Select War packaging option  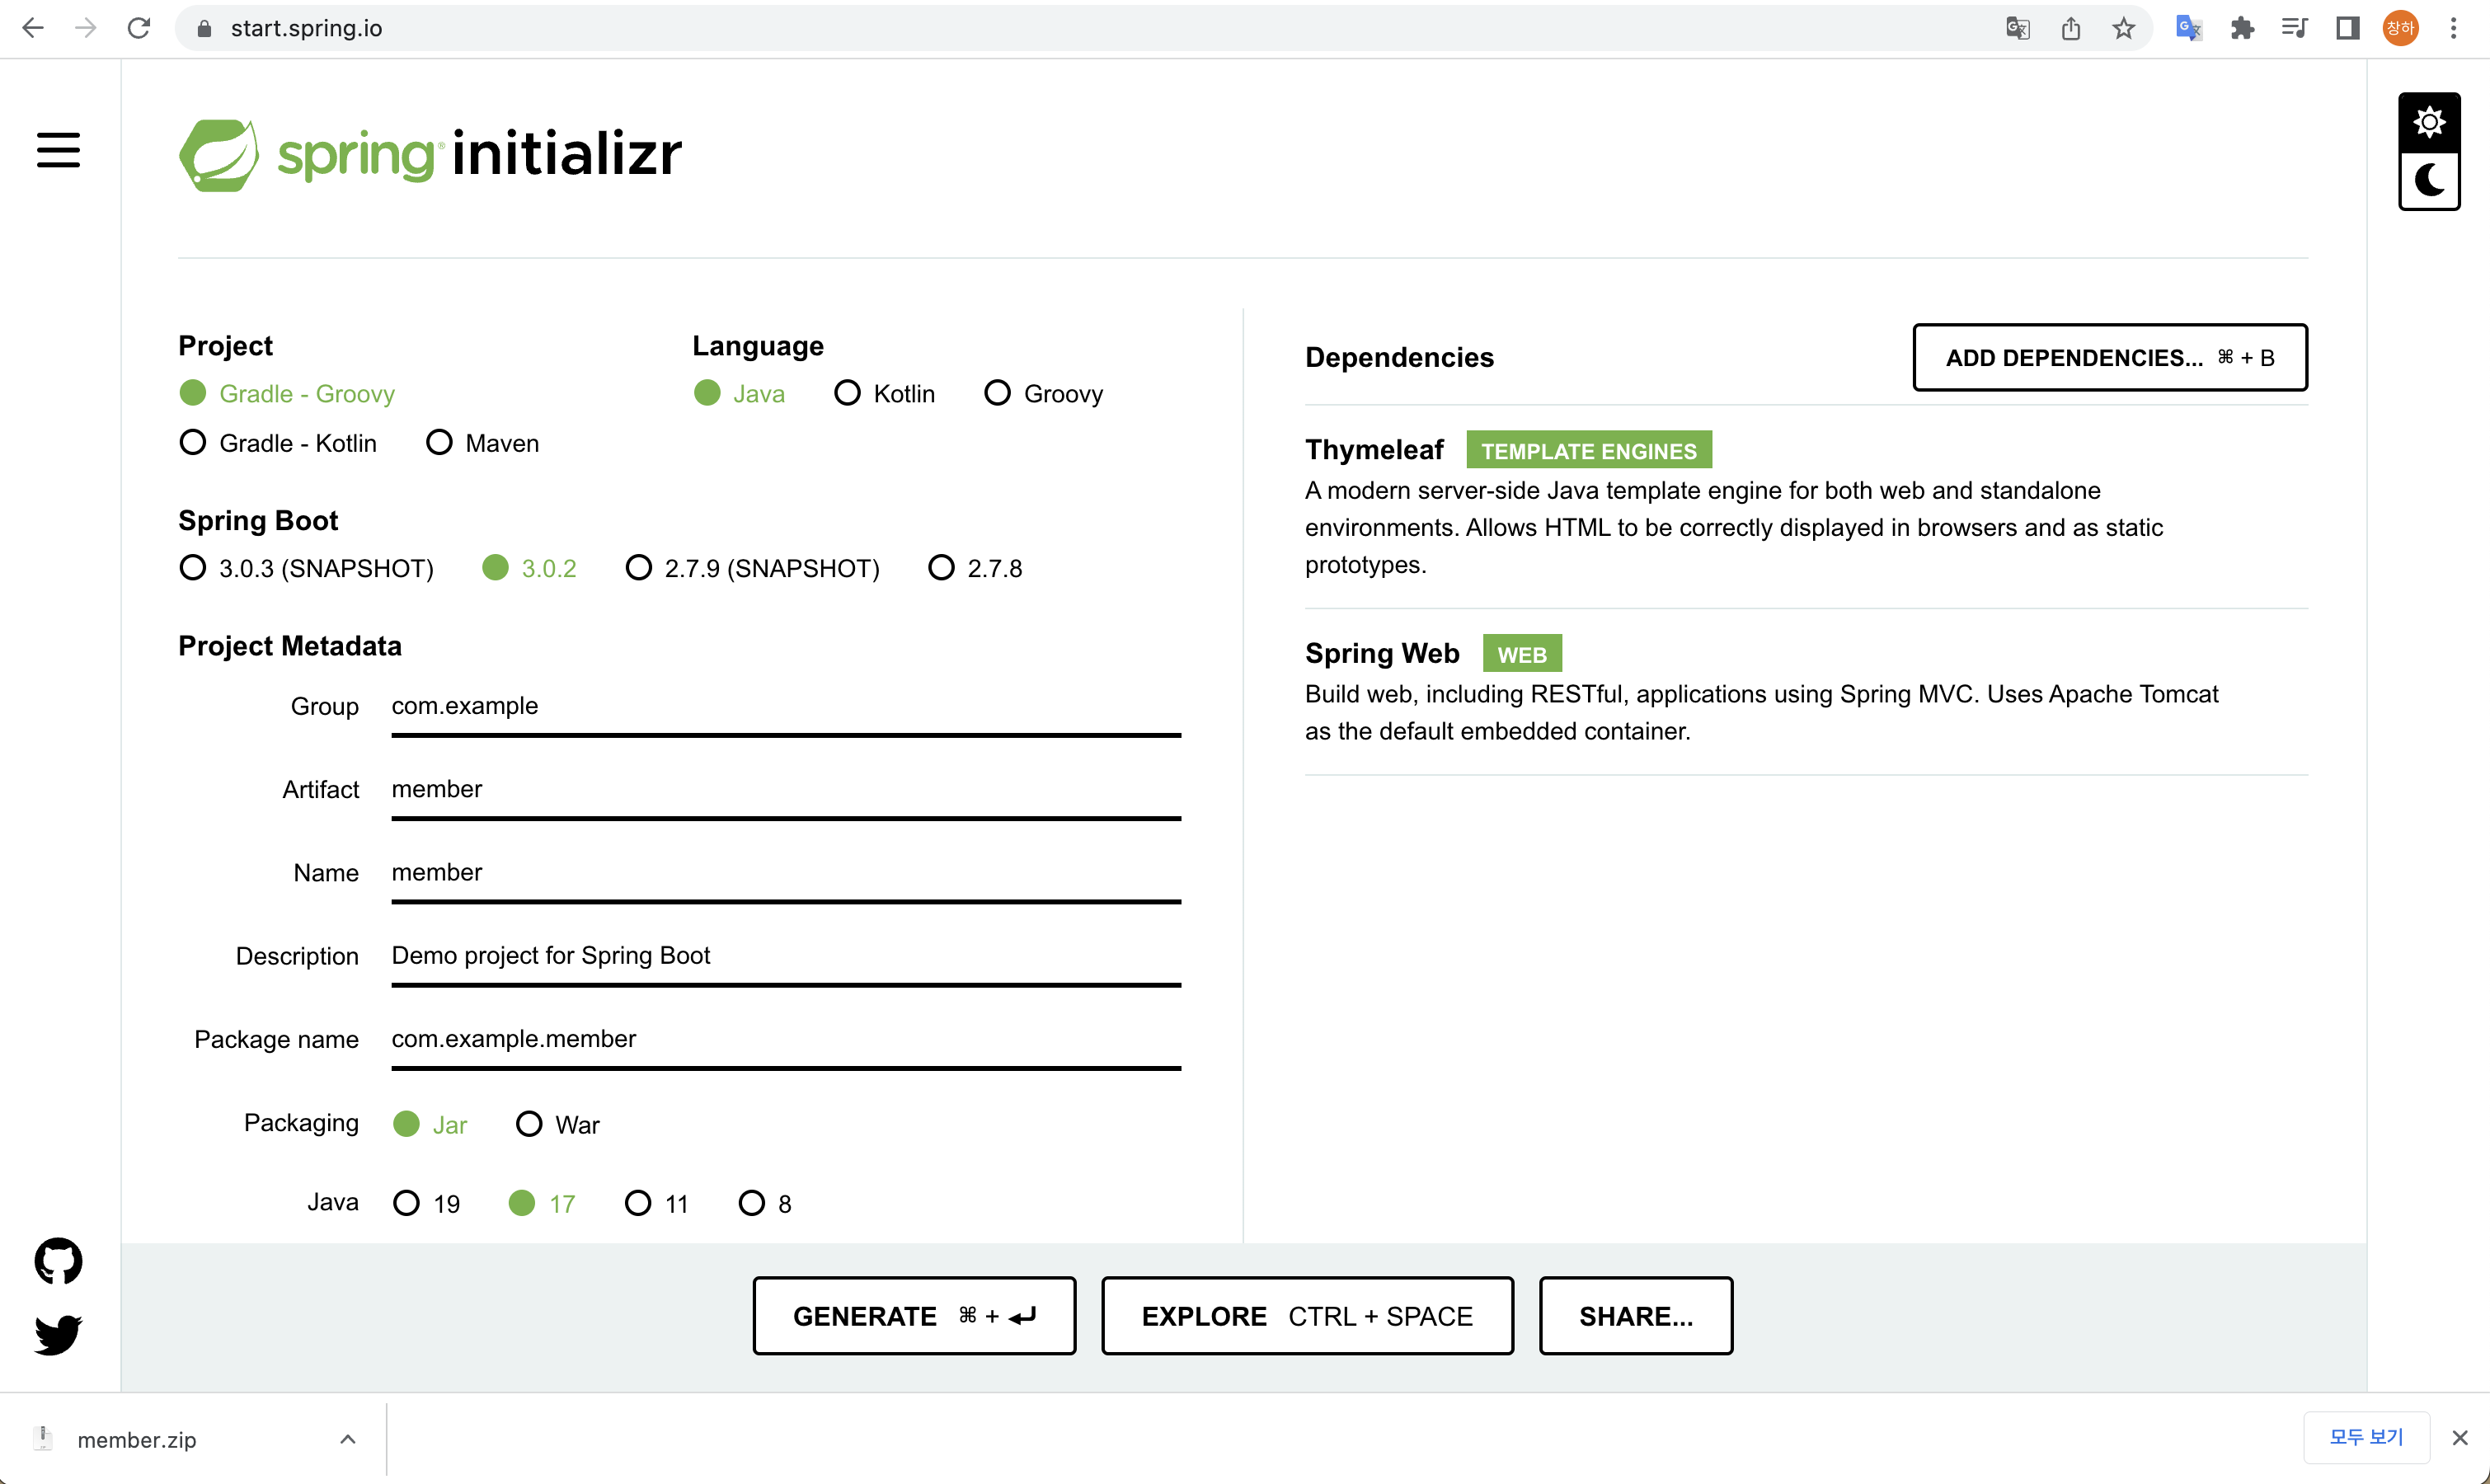529,1124
